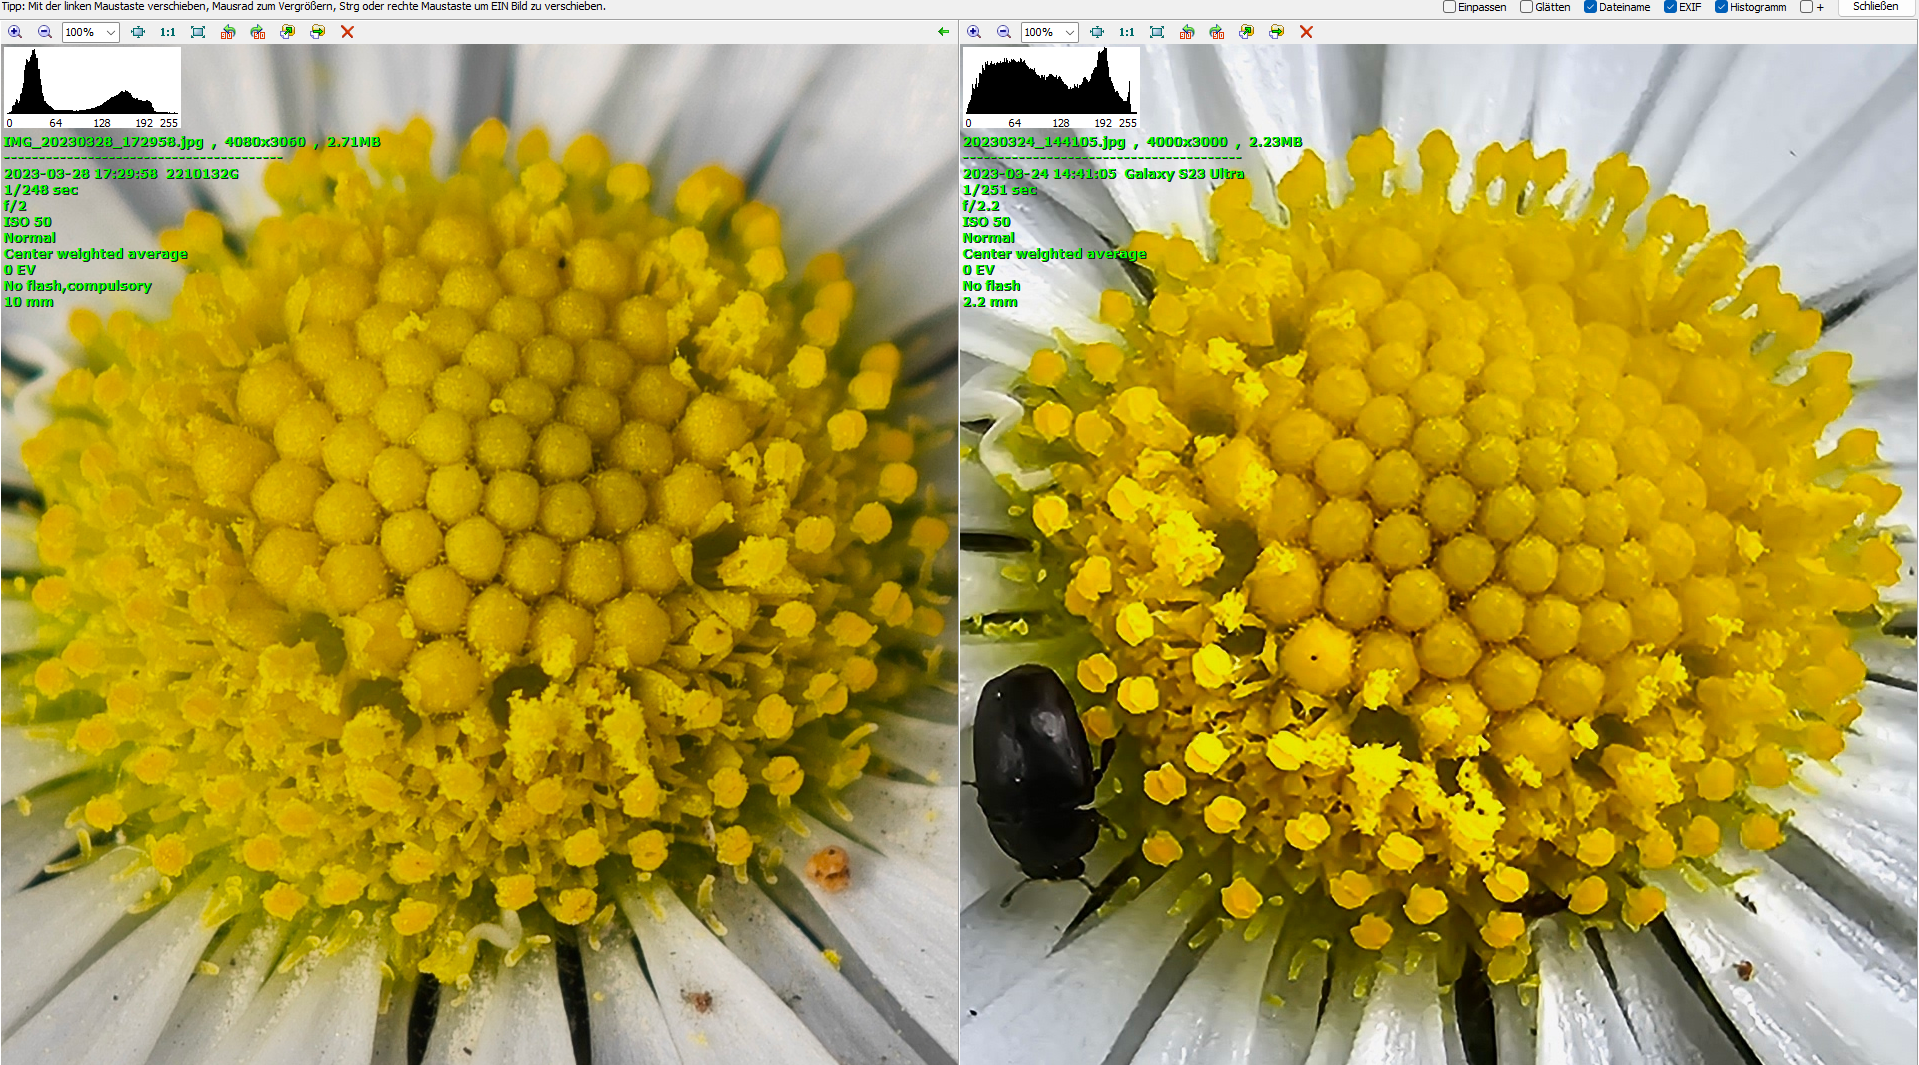
Task: Click the beetle in the right image
Action: coord(1035,770)
